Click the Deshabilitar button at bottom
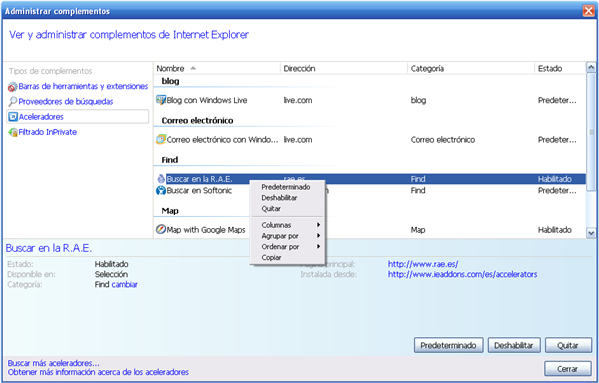 [x=514, y=345]
